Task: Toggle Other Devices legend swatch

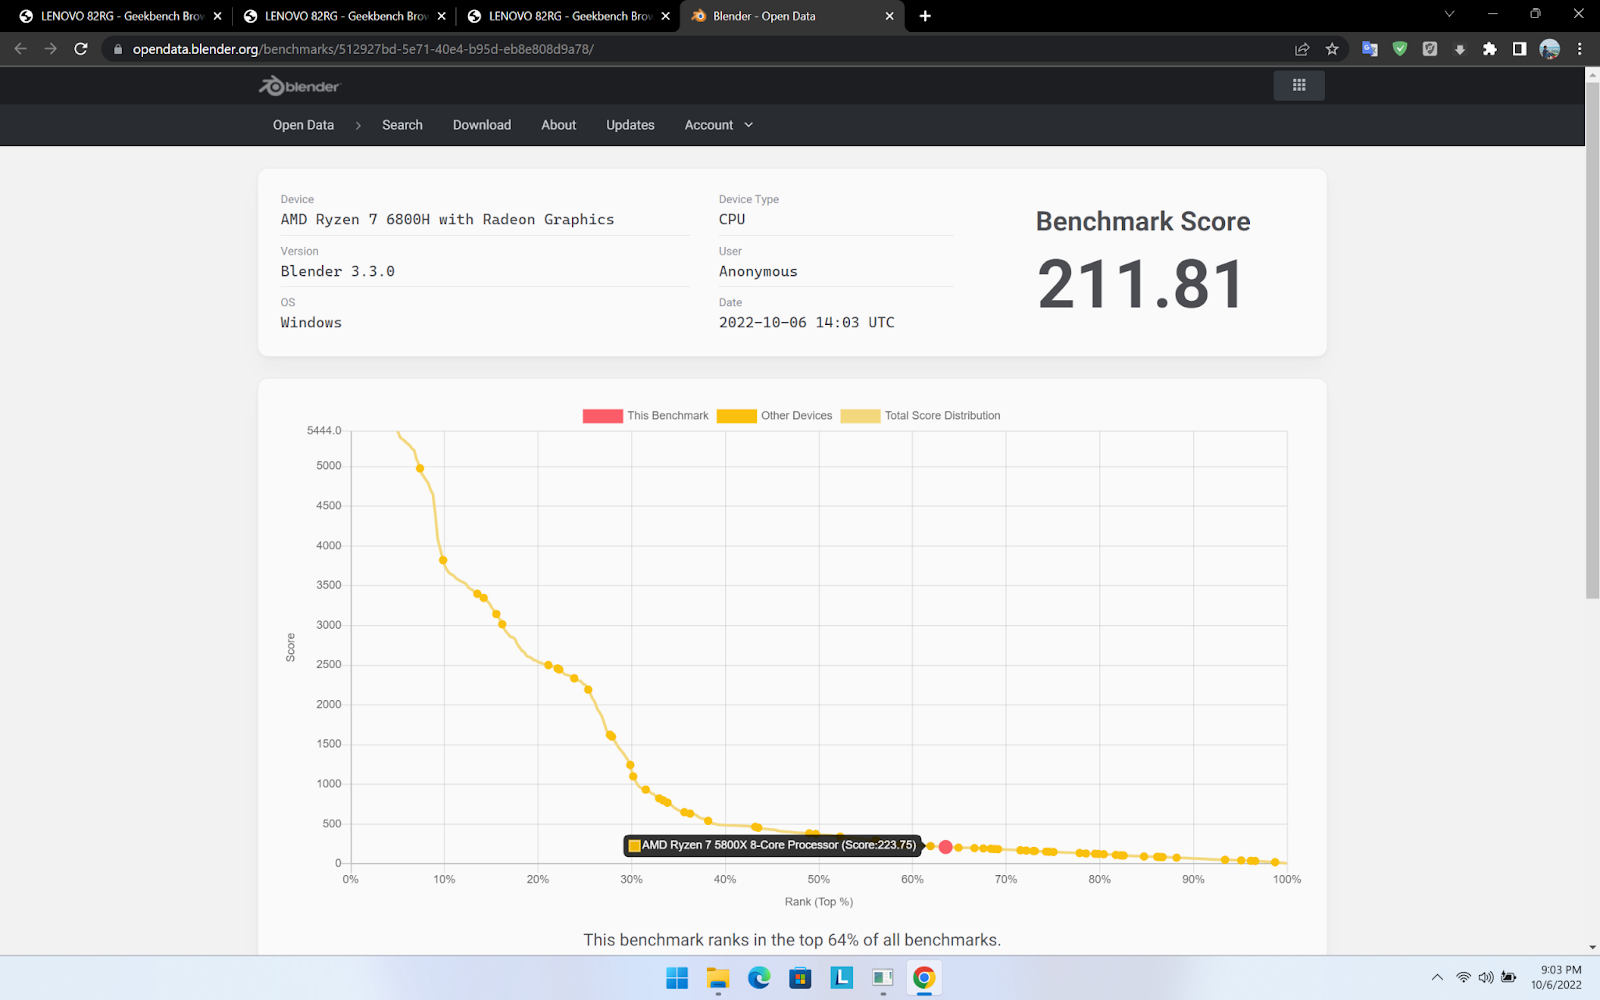Action: [736, 416]
